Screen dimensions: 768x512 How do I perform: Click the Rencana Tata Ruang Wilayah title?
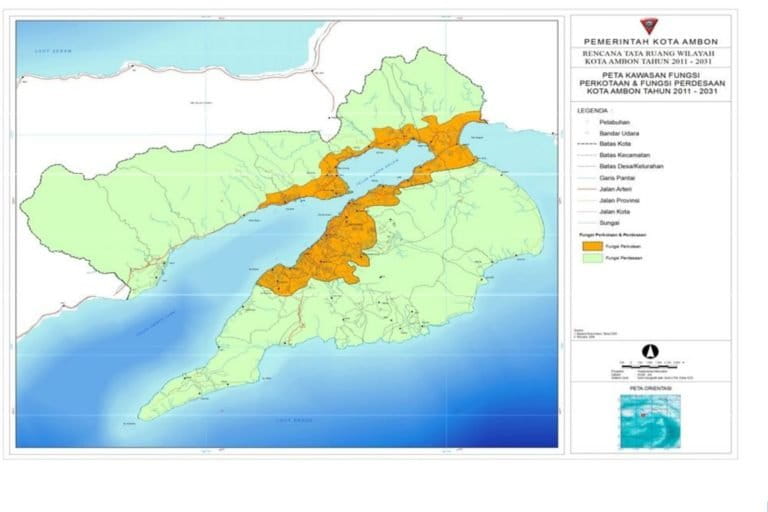[x=657, y=59]
